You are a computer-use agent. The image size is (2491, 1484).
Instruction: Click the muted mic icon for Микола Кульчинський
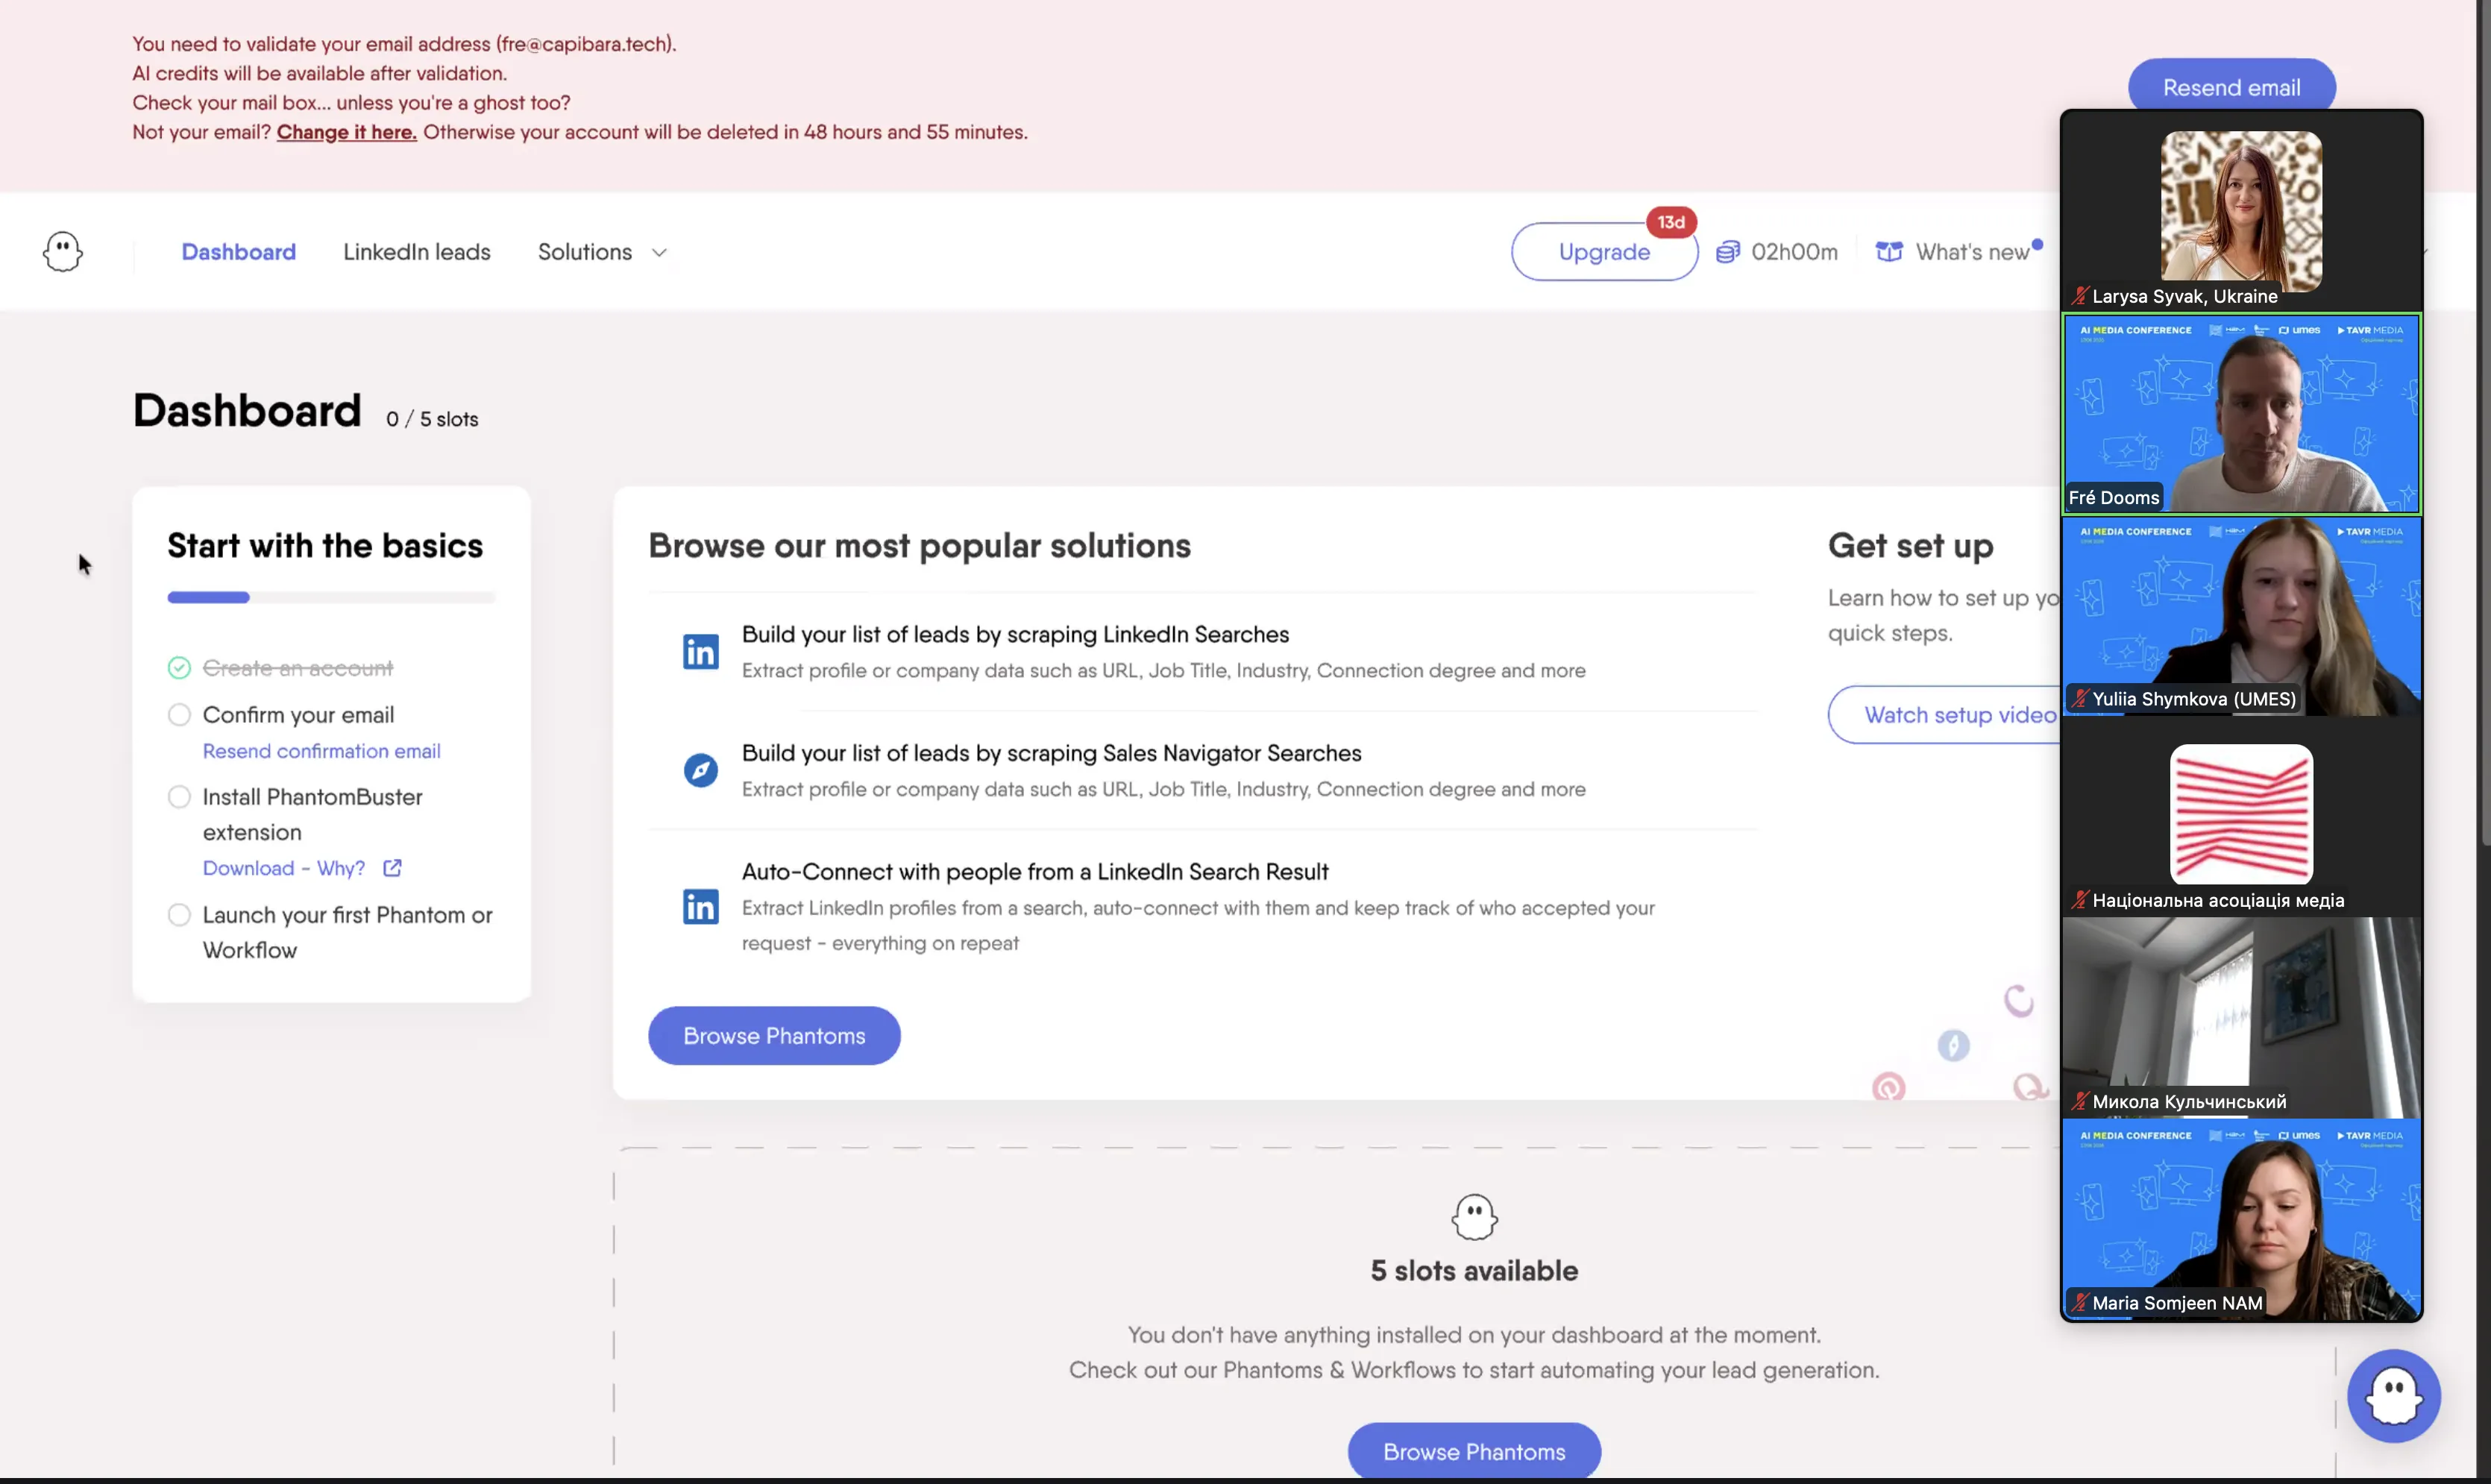(2080, 1102)
